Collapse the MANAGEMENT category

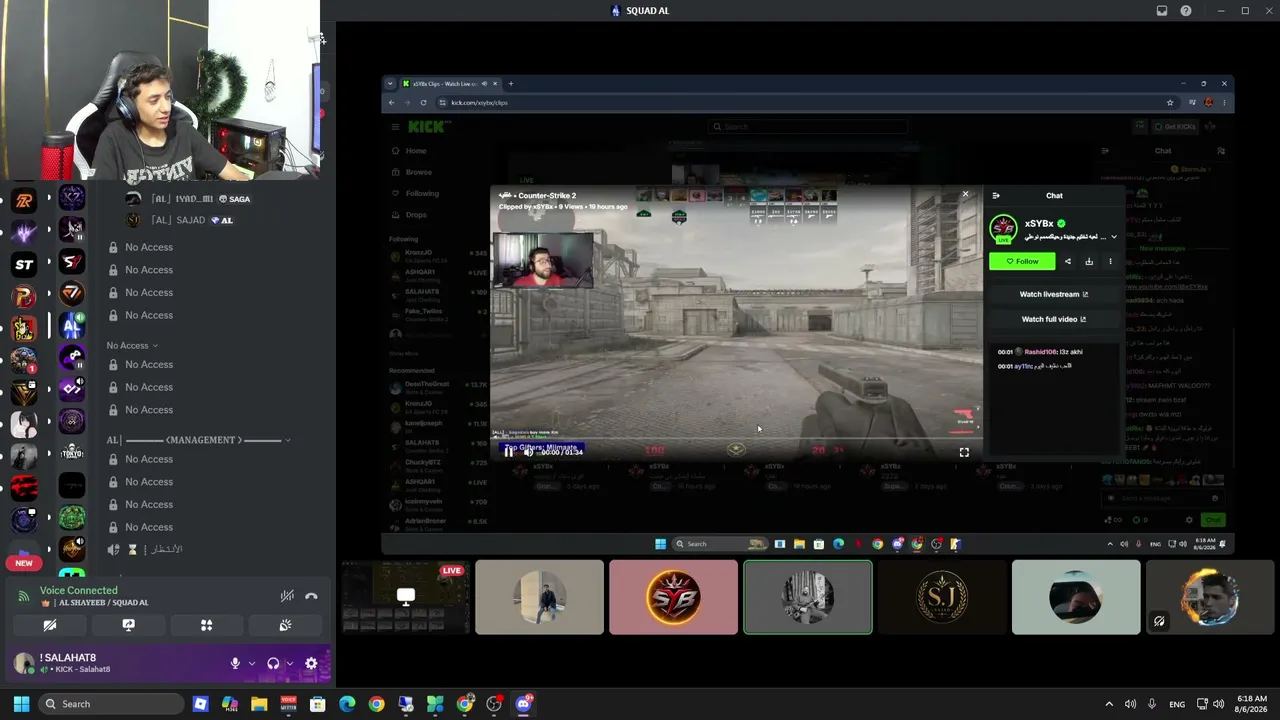[199, 440]
